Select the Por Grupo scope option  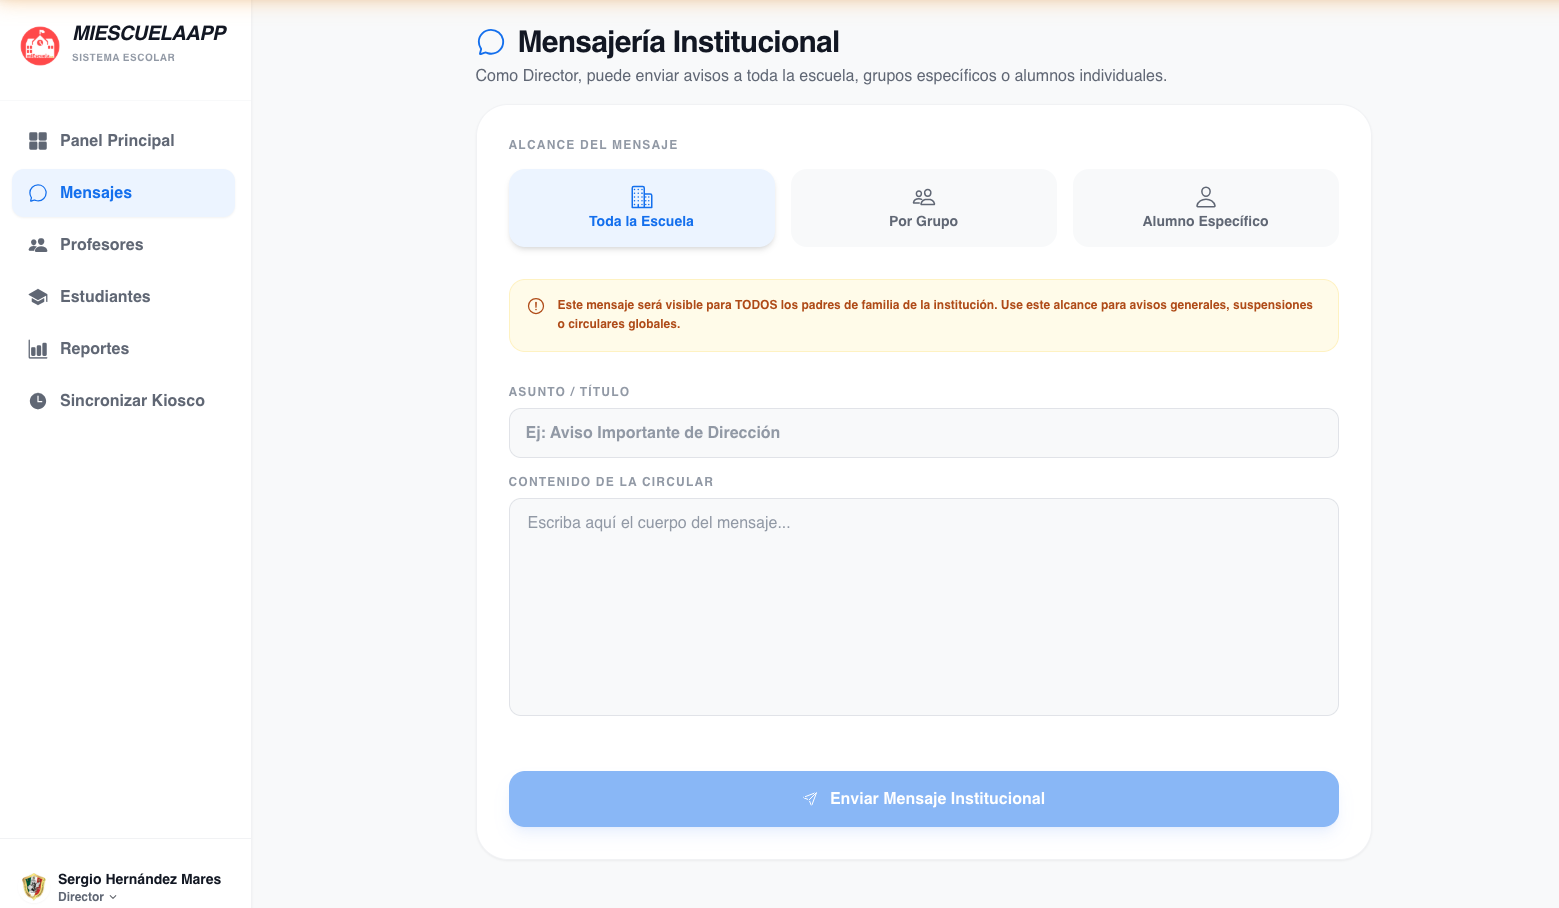923,207
